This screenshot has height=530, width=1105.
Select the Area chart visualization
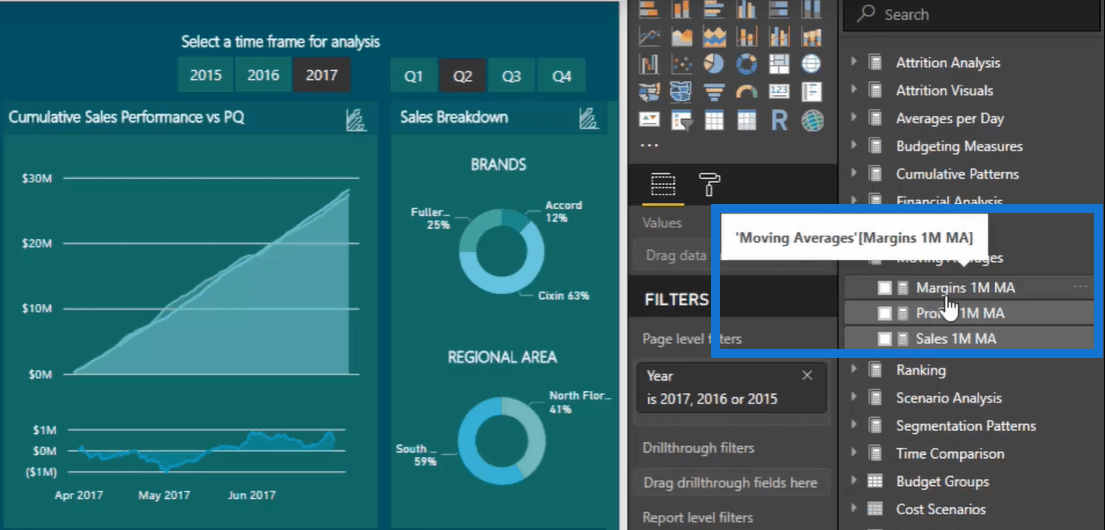click(681, 36)
